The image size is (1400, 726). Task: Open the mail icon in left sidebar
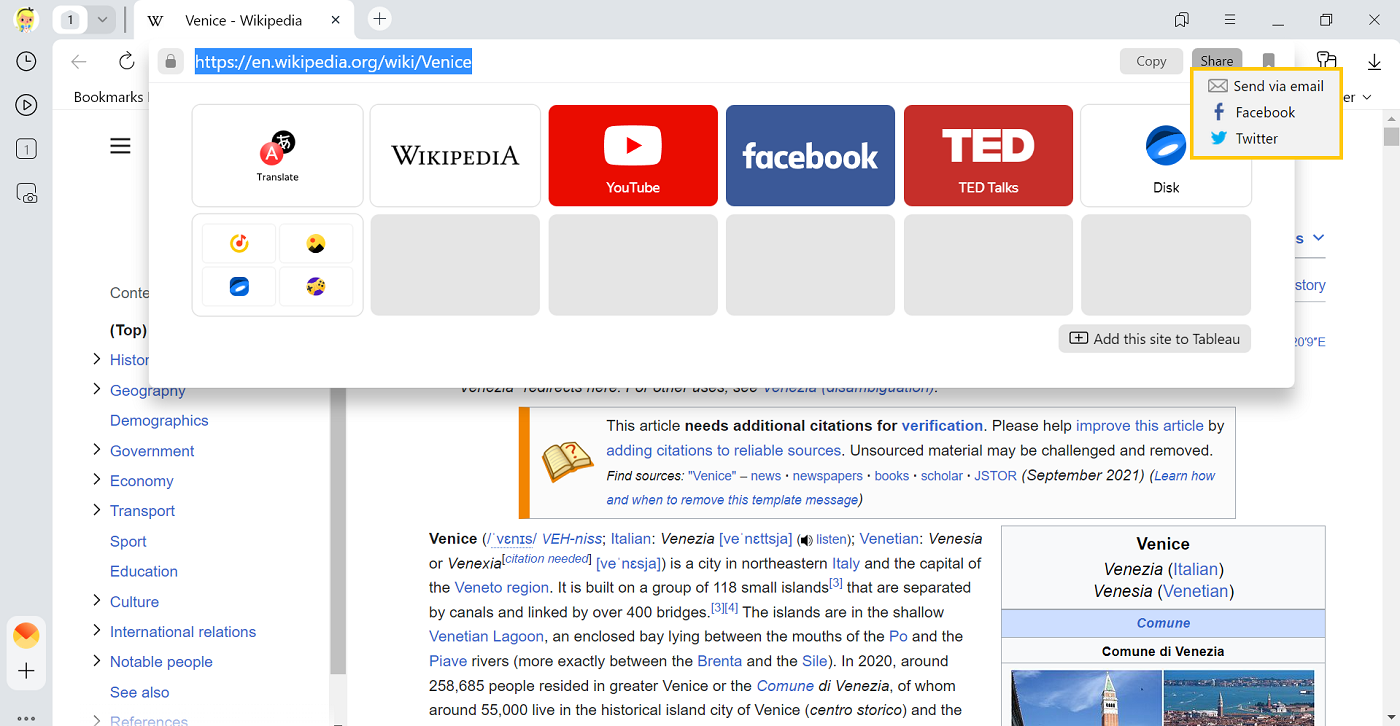[26, 635]
